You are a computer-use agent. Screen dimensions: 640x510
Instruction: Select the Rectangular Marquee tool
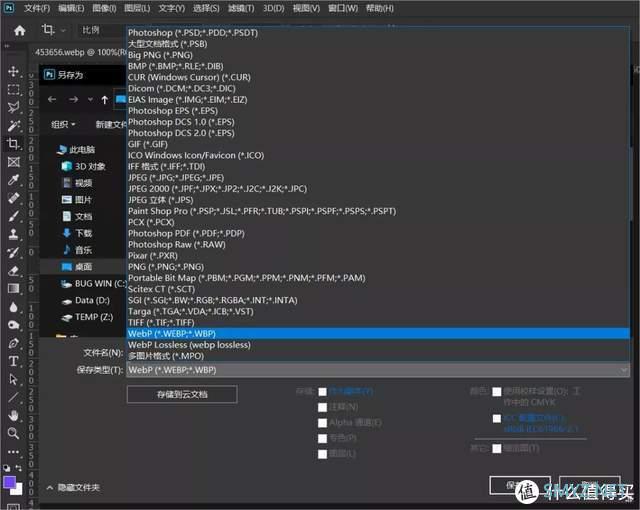pyautogui.click(x=13, y=90)
